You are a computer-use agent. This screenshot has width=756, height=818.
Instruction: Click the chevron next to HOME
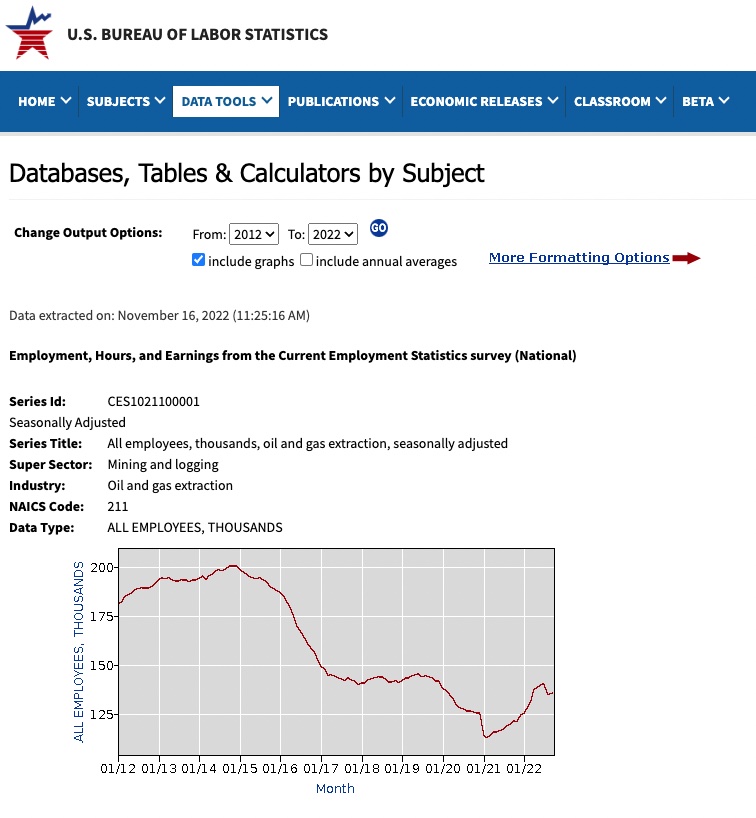tap(66, 101)
